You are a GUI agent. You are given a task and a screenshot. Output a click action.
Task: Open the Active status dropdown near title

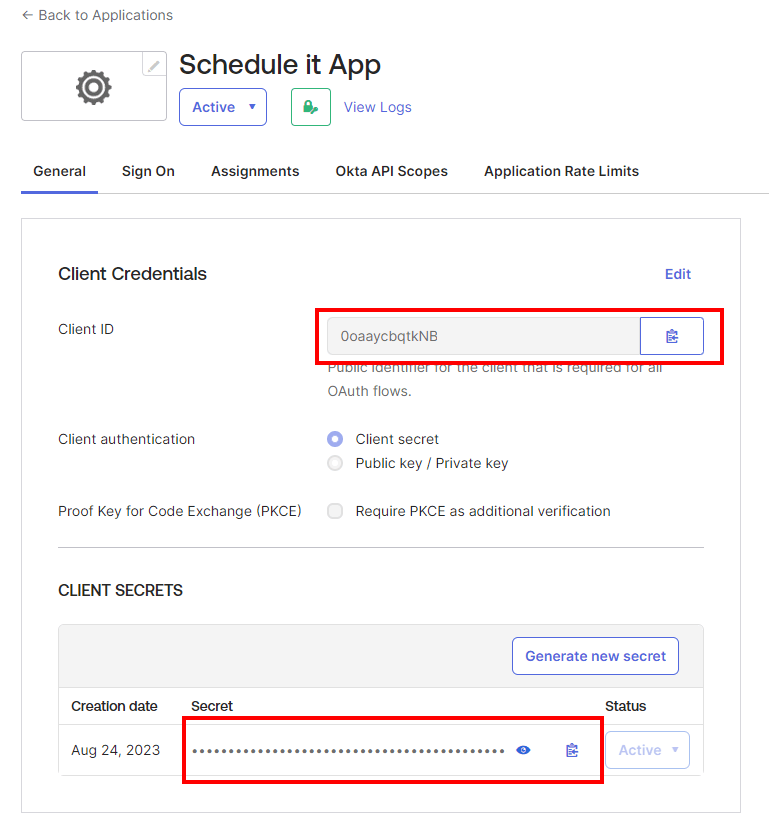click(x=223, y=107)
